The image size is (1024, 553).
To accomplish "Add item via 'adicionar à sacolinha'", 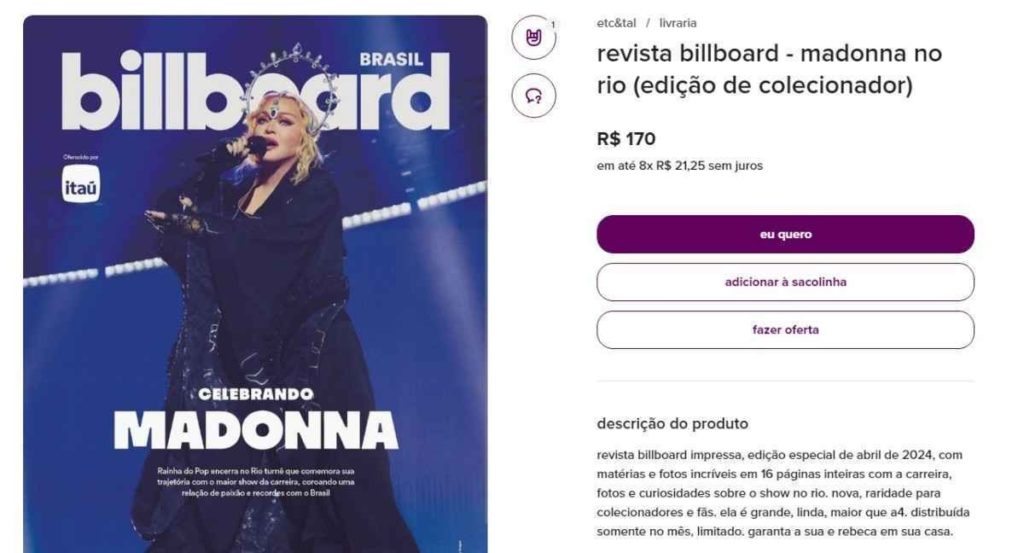I will click(785, 282).
